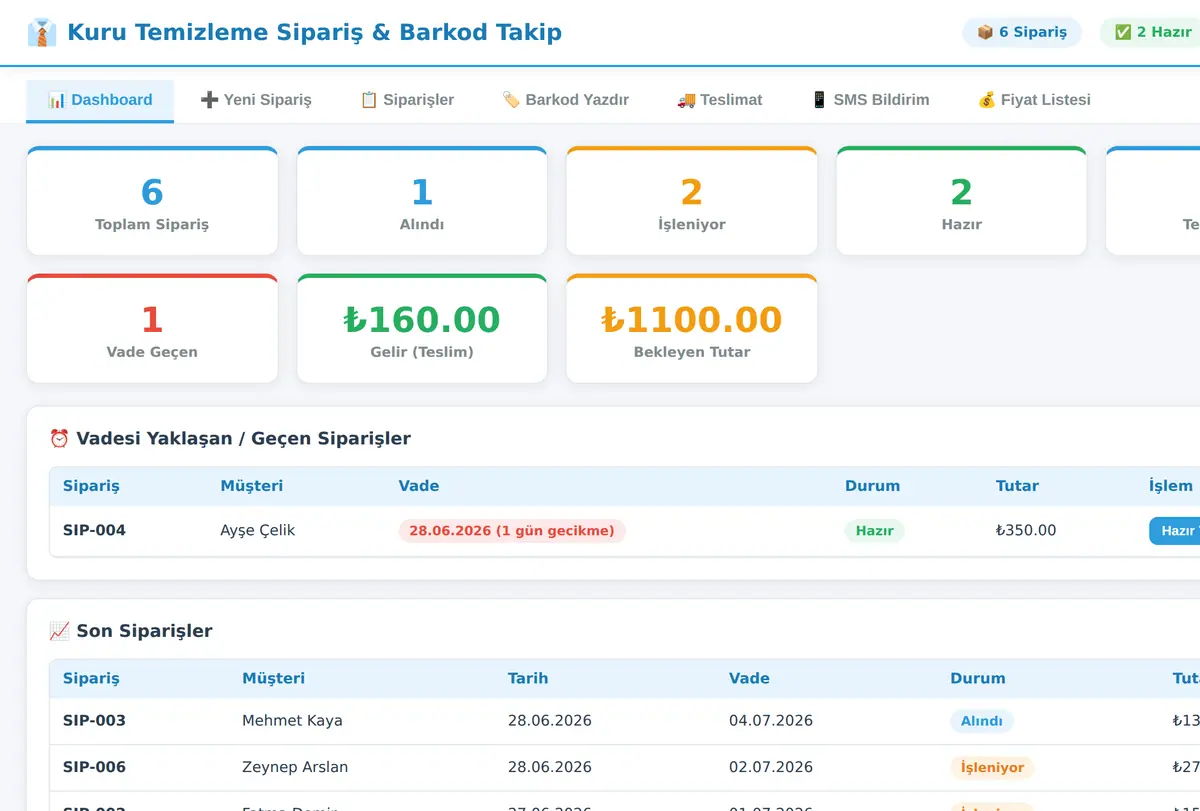This screenshot has height=811, width=1200.
Task: Click order number SIP-004 in the overdue table
Action: (94, 530)
